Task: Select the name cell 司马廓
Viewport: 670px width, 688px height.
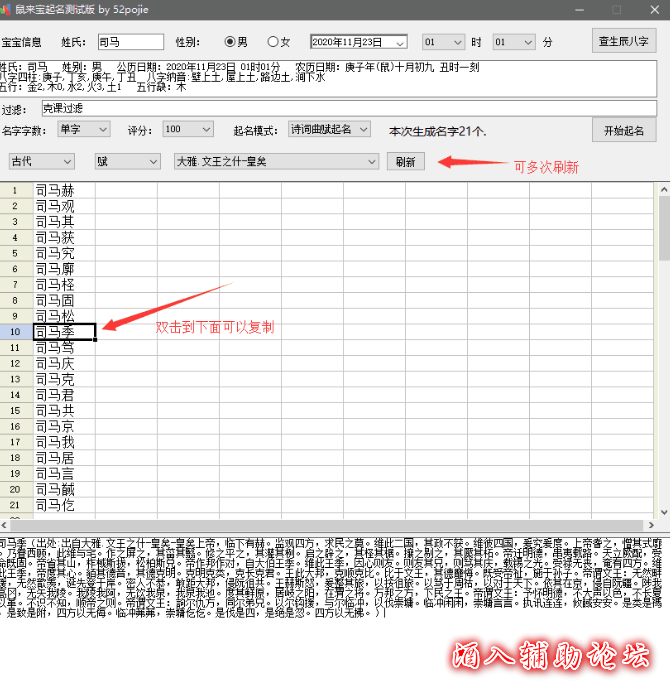Action: (x=64, y=269)
